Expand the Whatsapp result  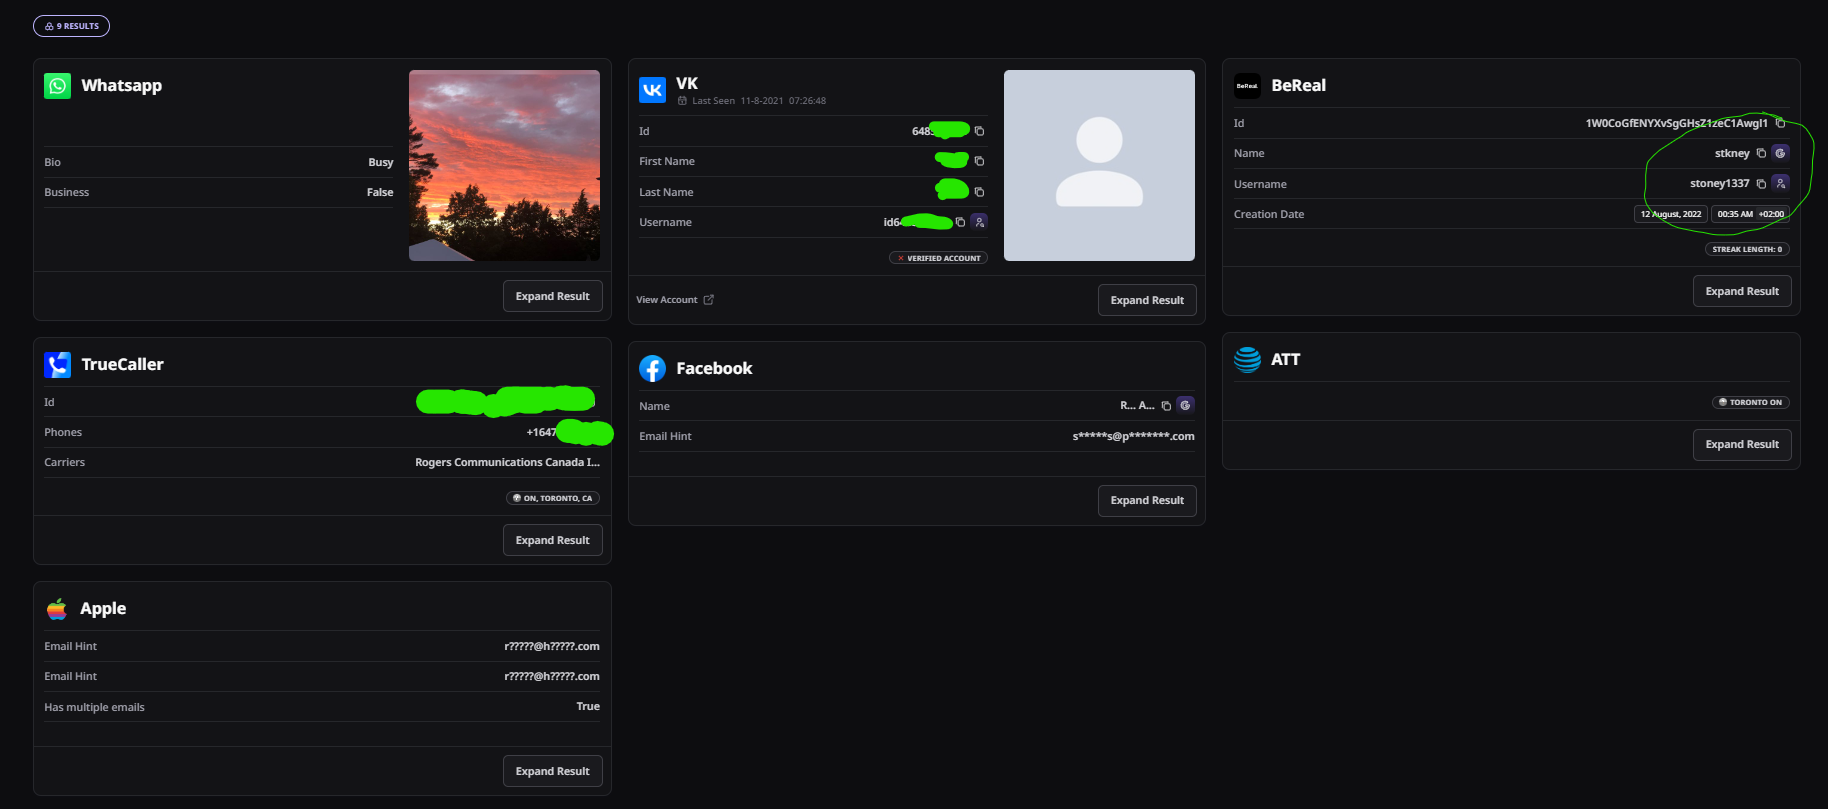point(552,296)
